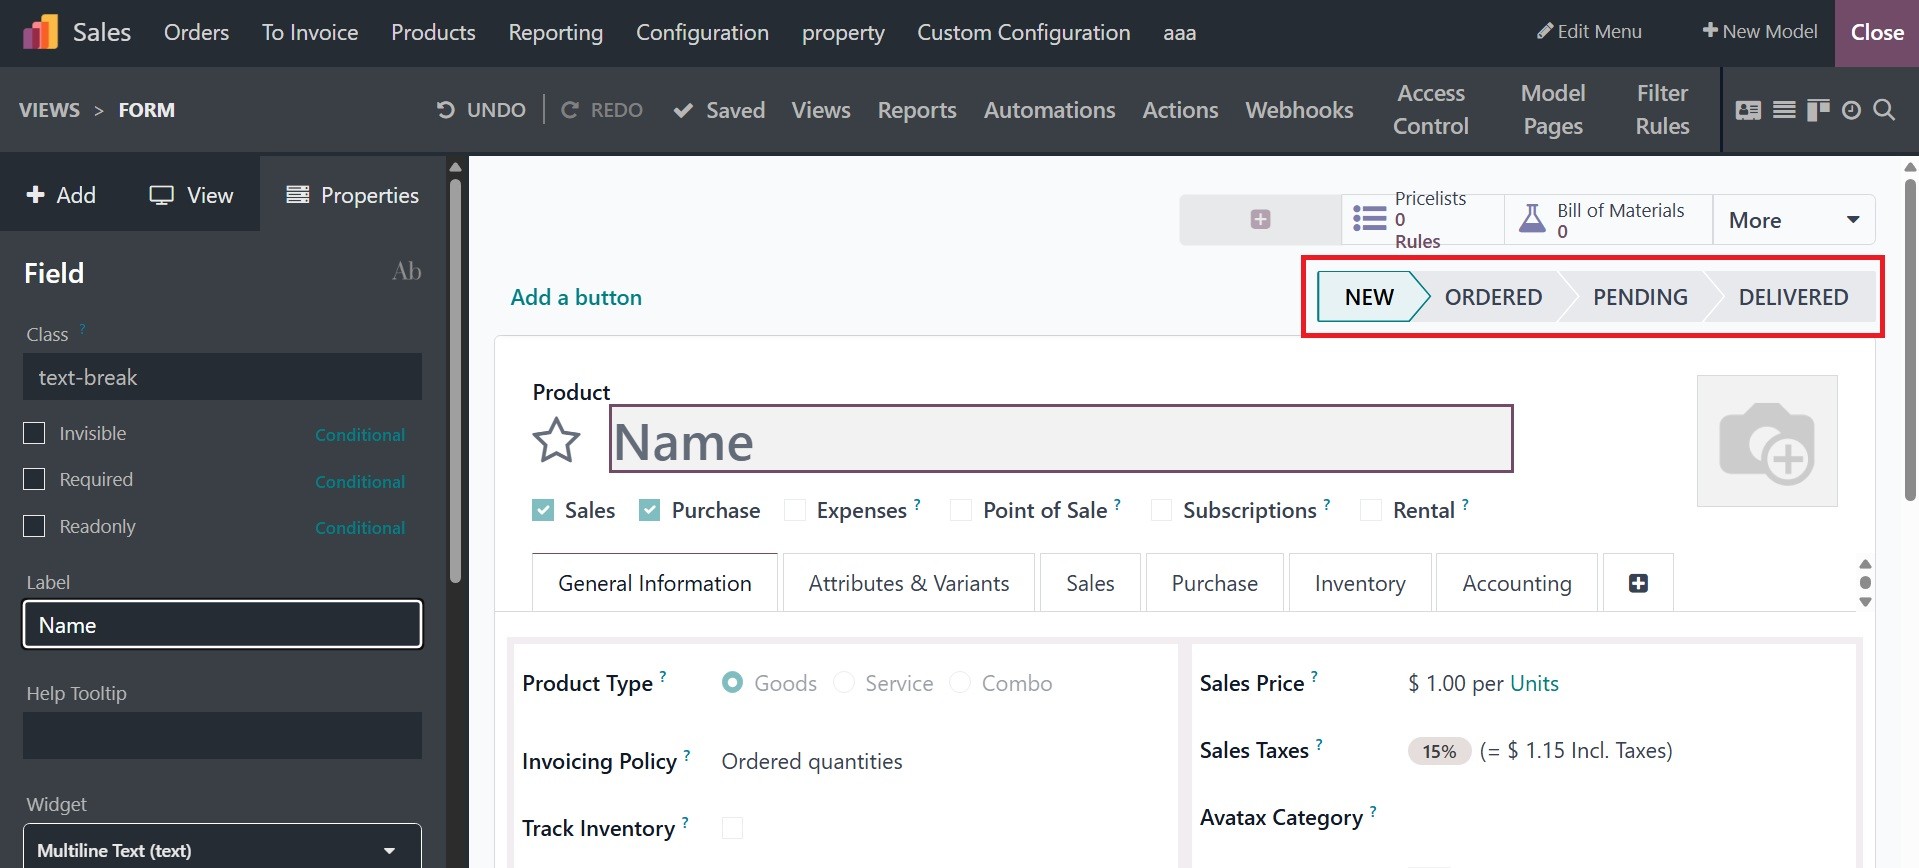
Task: Click the Units link in Sales Price
Action: click(1534, 683)
